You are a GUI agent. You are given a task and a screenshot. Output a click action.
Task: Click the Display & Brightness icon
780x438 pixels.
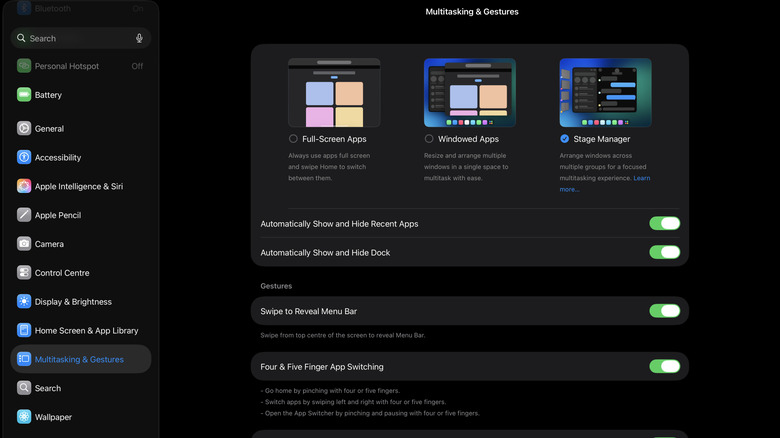coord(24,302)
